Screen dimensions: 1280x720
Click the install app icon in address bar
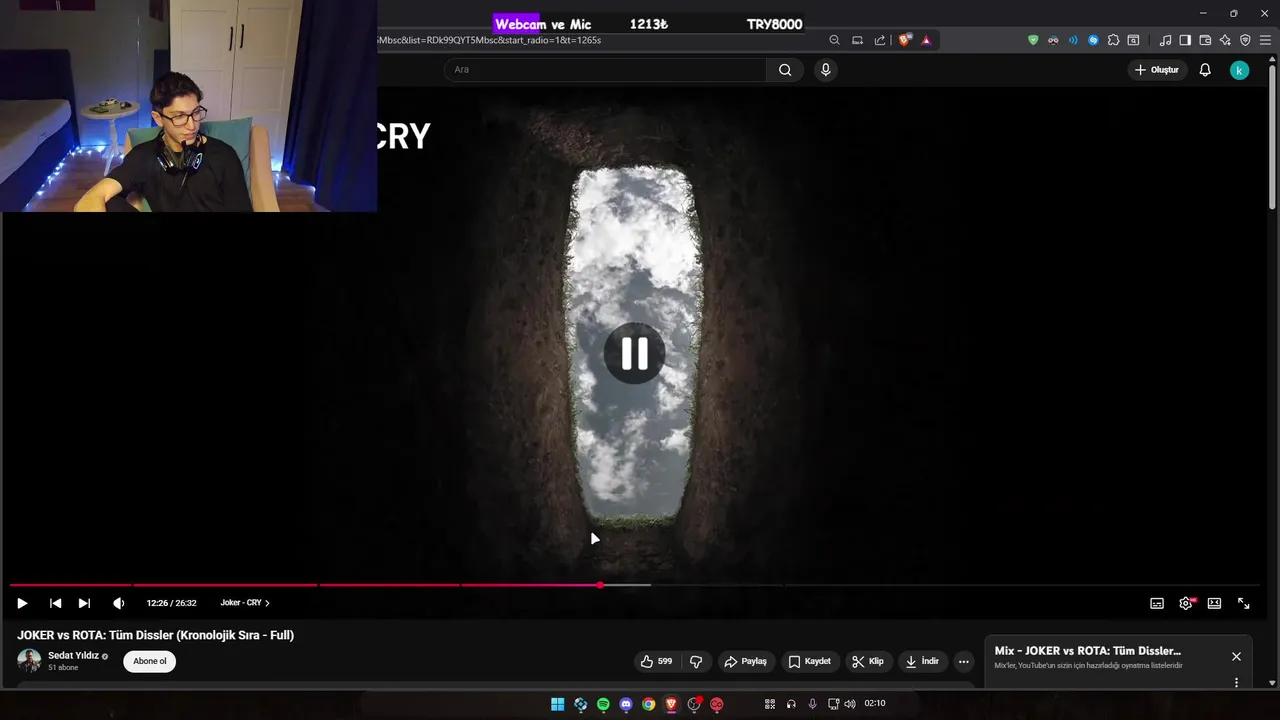(x=857, y=40)
